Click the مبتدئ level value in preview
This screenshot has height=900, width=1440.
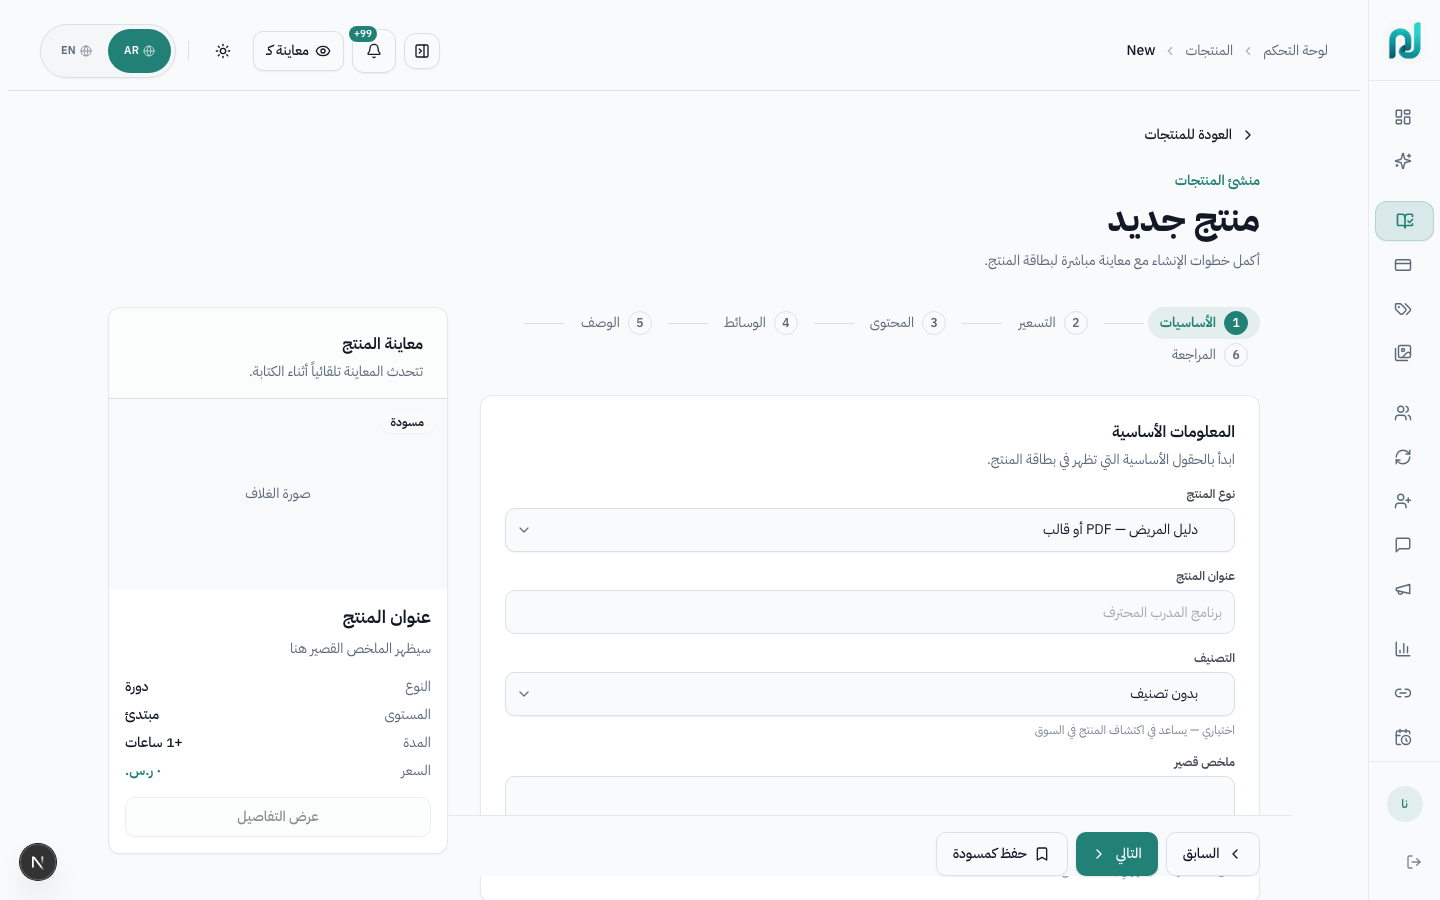(142, 715)
